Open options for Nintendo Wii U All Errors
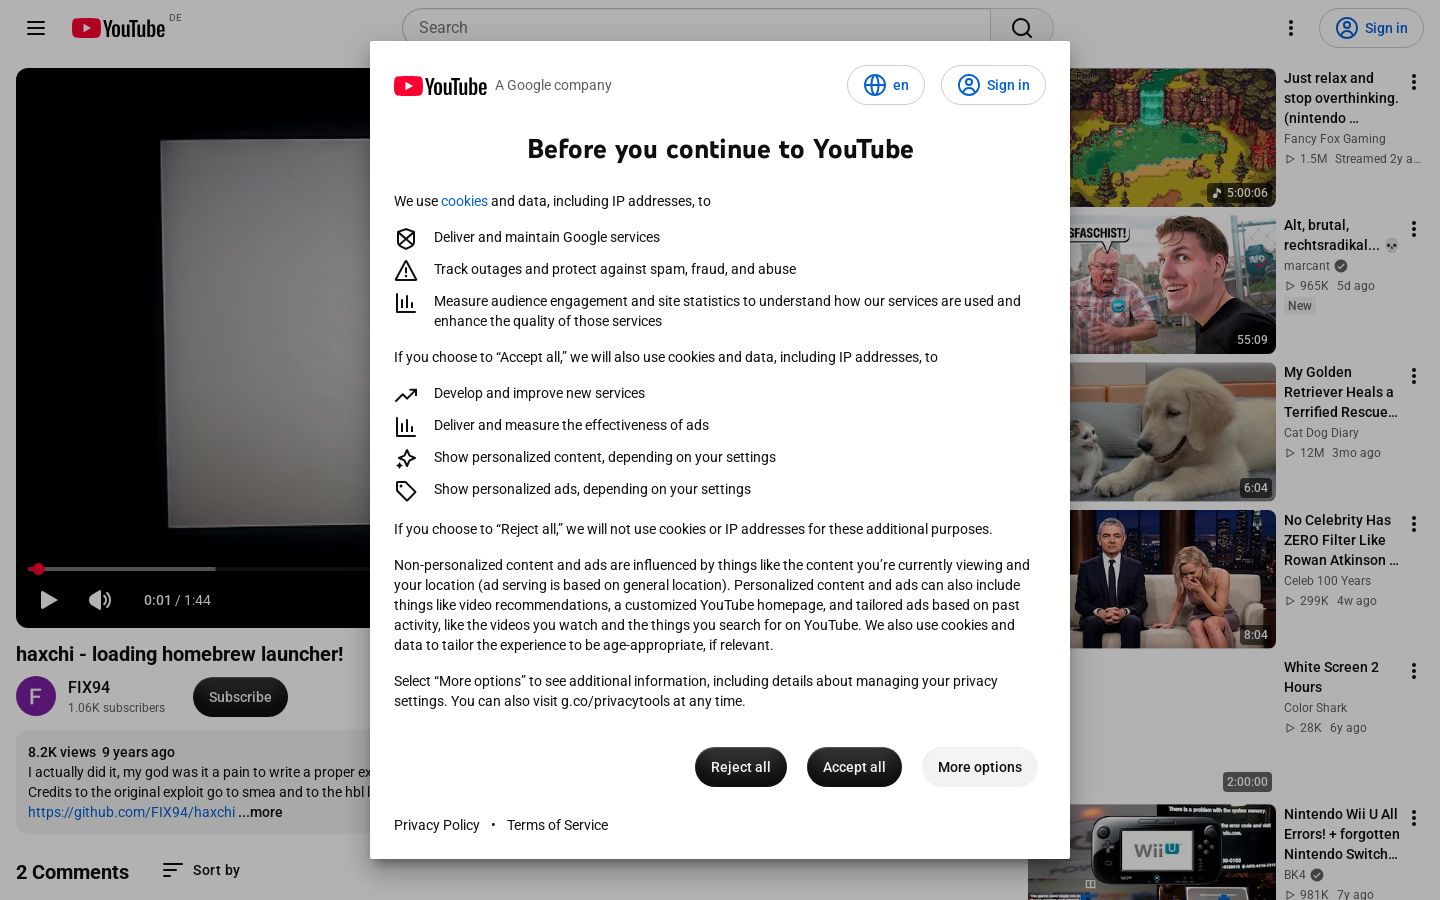The width and height of the screenshot is (1440, 900). click(x=1414, y=818)
